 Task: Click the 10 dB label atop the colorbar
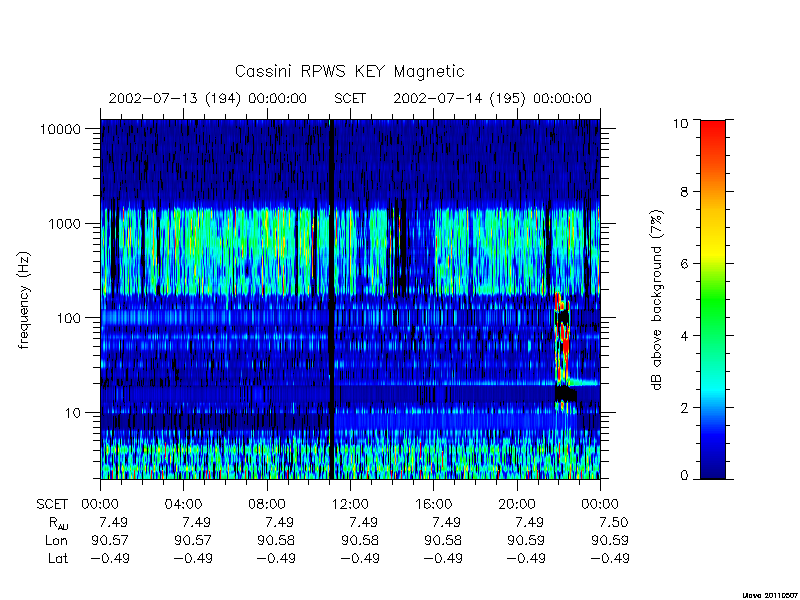[x=680, y=123]
